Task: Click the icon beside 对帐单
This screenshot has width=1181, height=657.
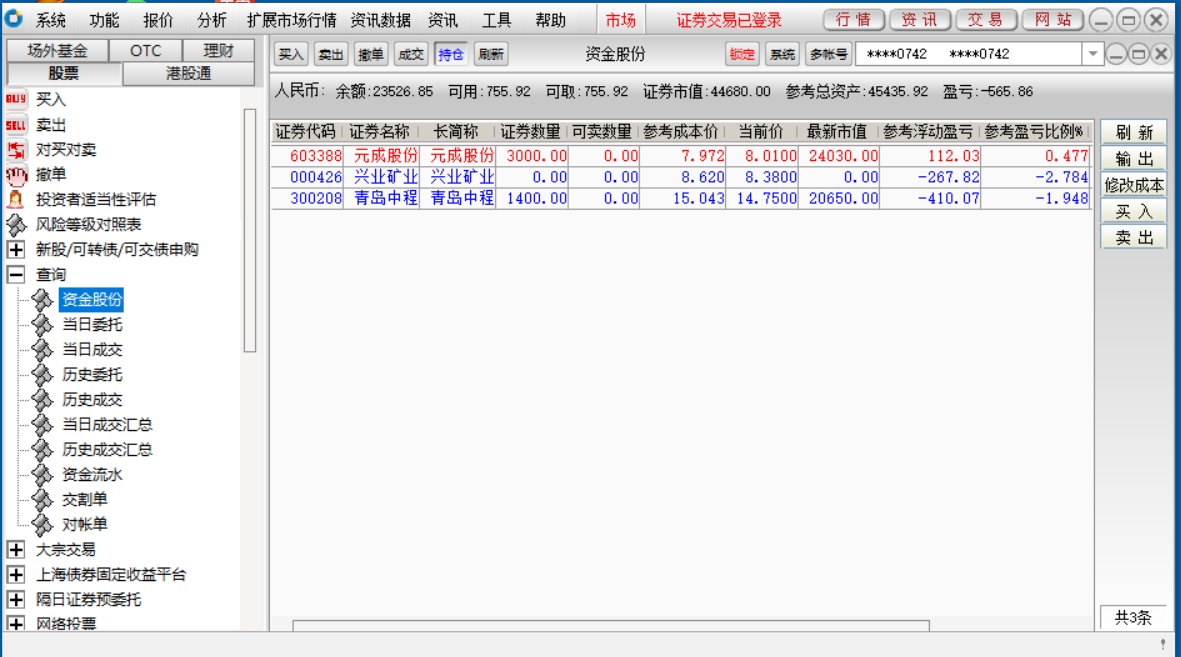Action: point(43,524)
